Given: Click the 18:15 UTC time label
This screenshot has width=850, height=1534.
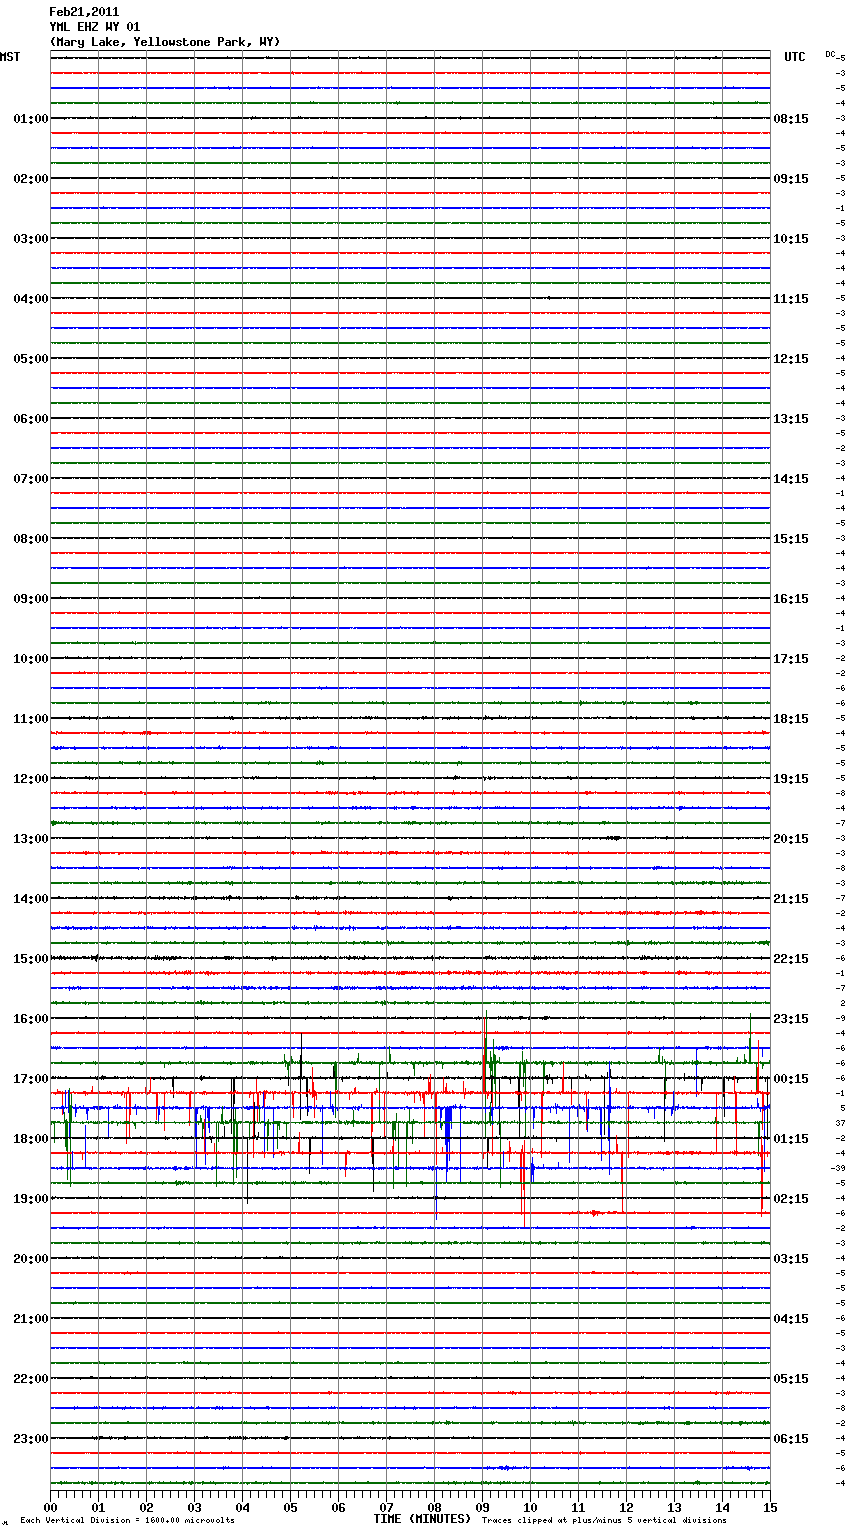Looking at the screenshot, I should 791,719.
